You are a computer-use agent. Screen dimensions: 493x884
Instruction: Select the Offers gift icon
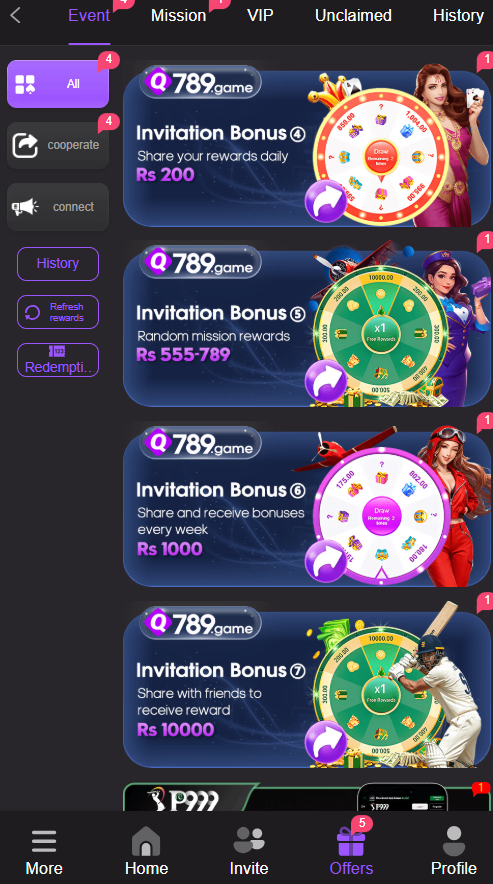click(x=351, y=841)
